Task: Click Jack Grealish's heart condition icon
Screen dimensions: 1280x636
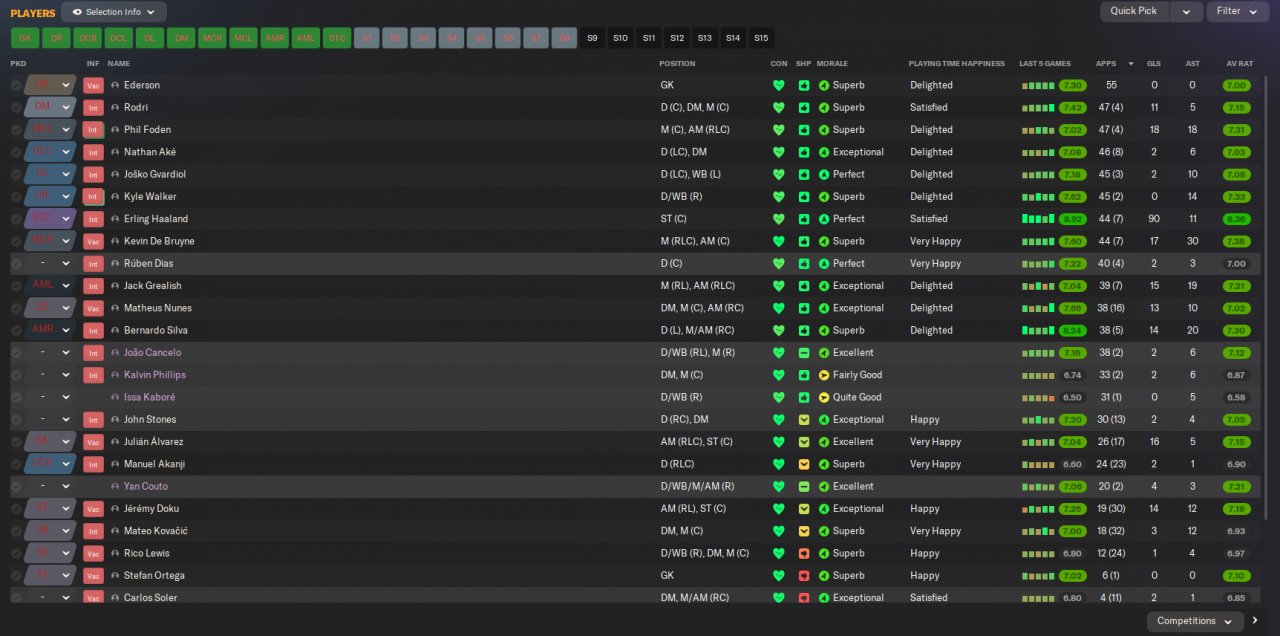Action: click(779, 286)
